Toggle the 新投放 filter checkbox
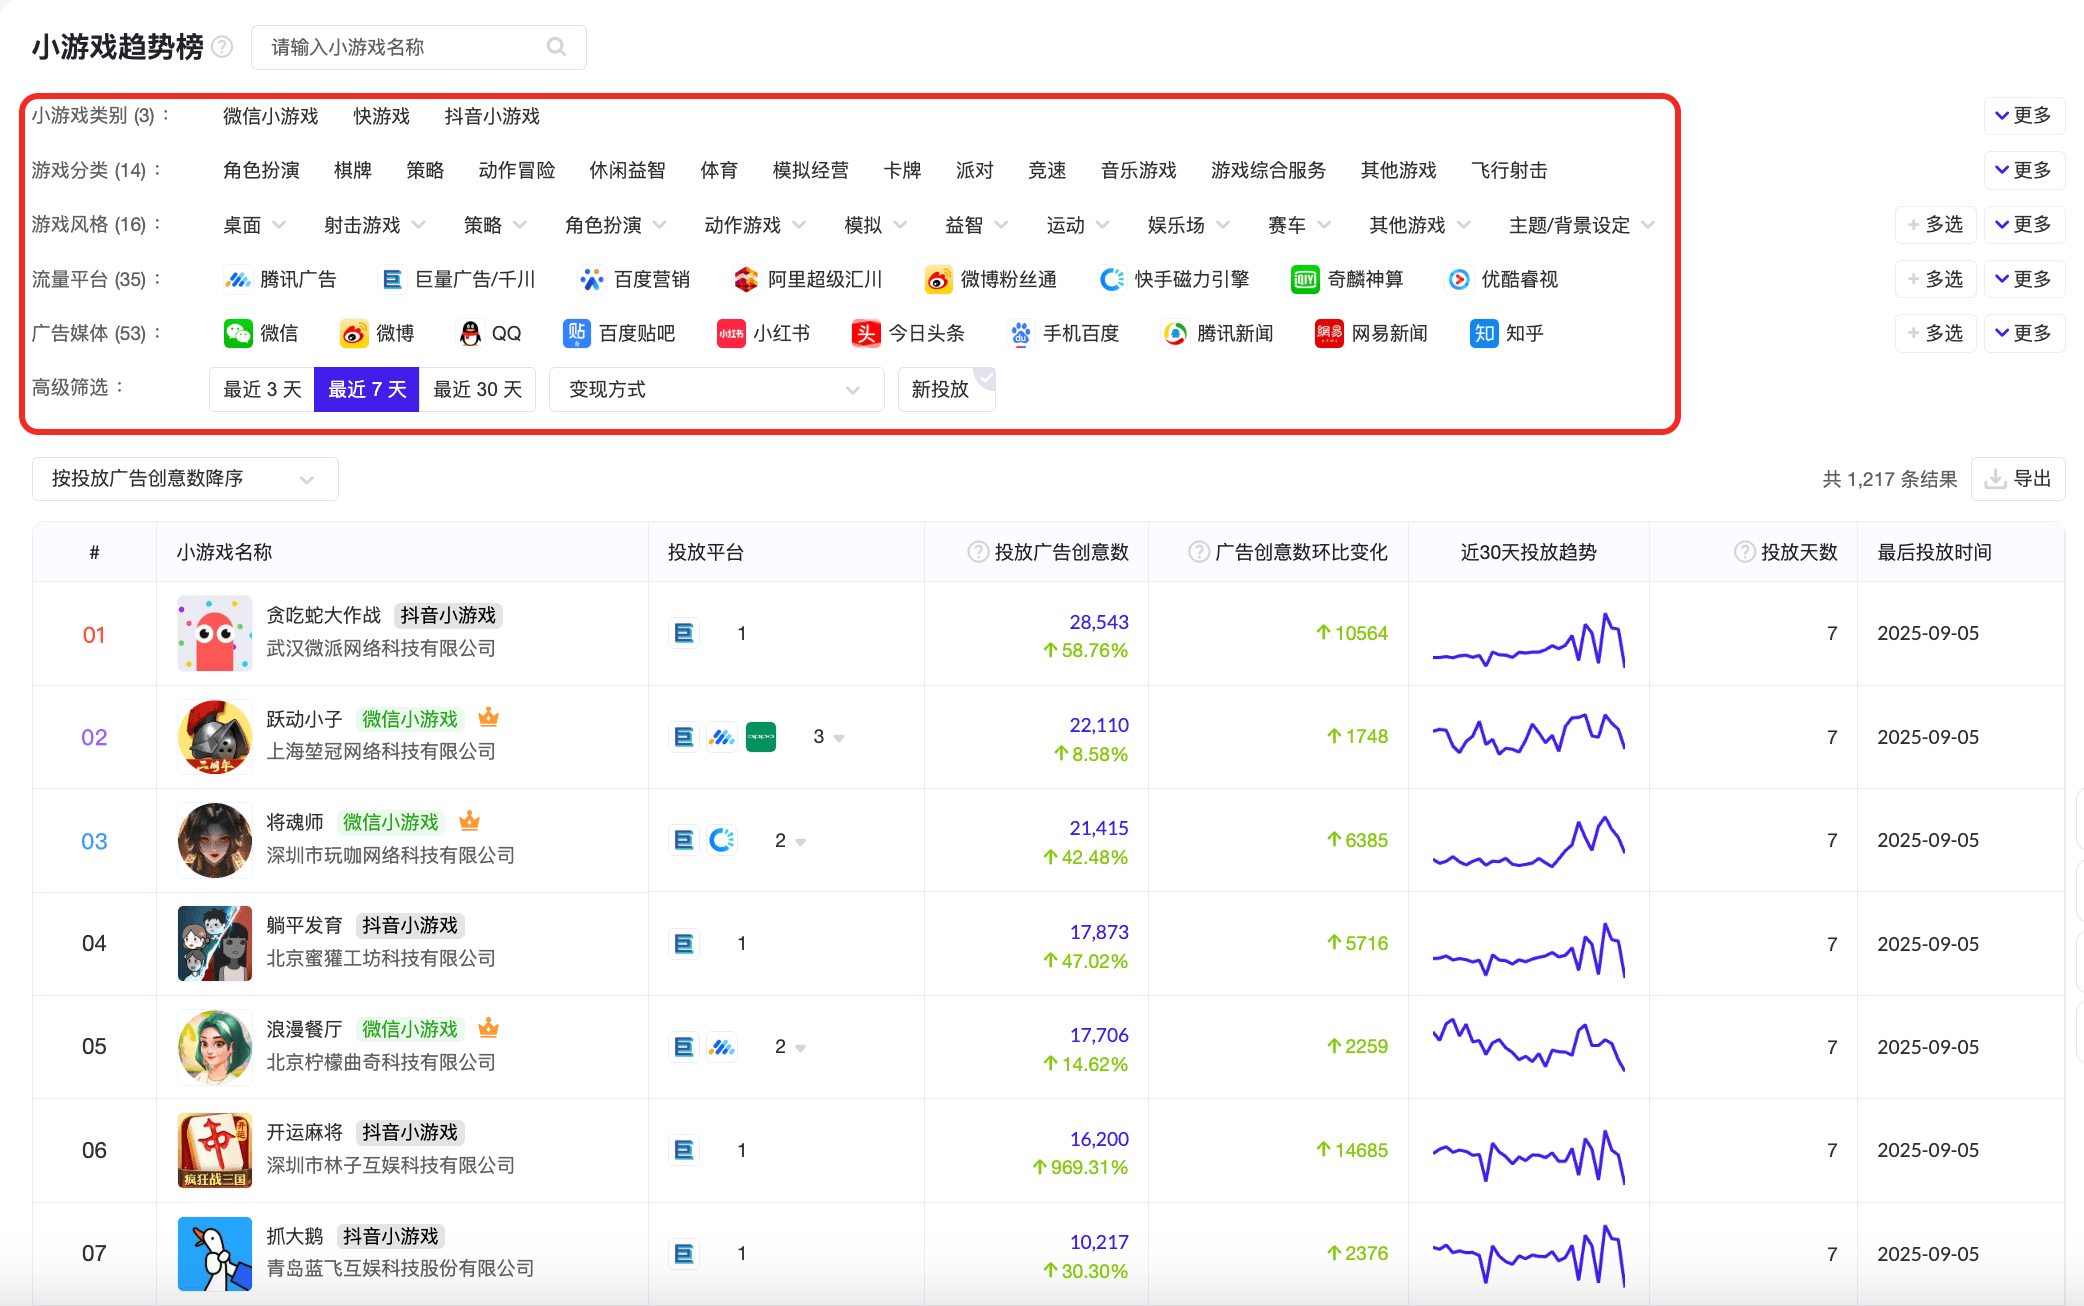Image resolution: width=2084 pixels, height=1306 pixels. pos(946,389)
